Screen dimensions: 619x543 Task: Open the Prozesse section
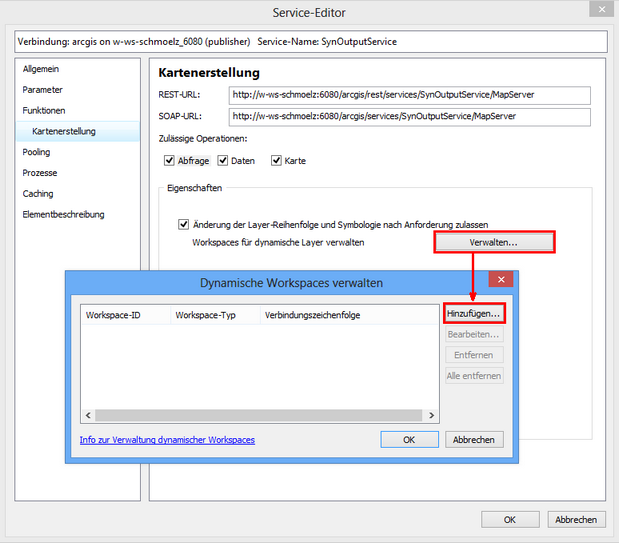pos(40,173)
